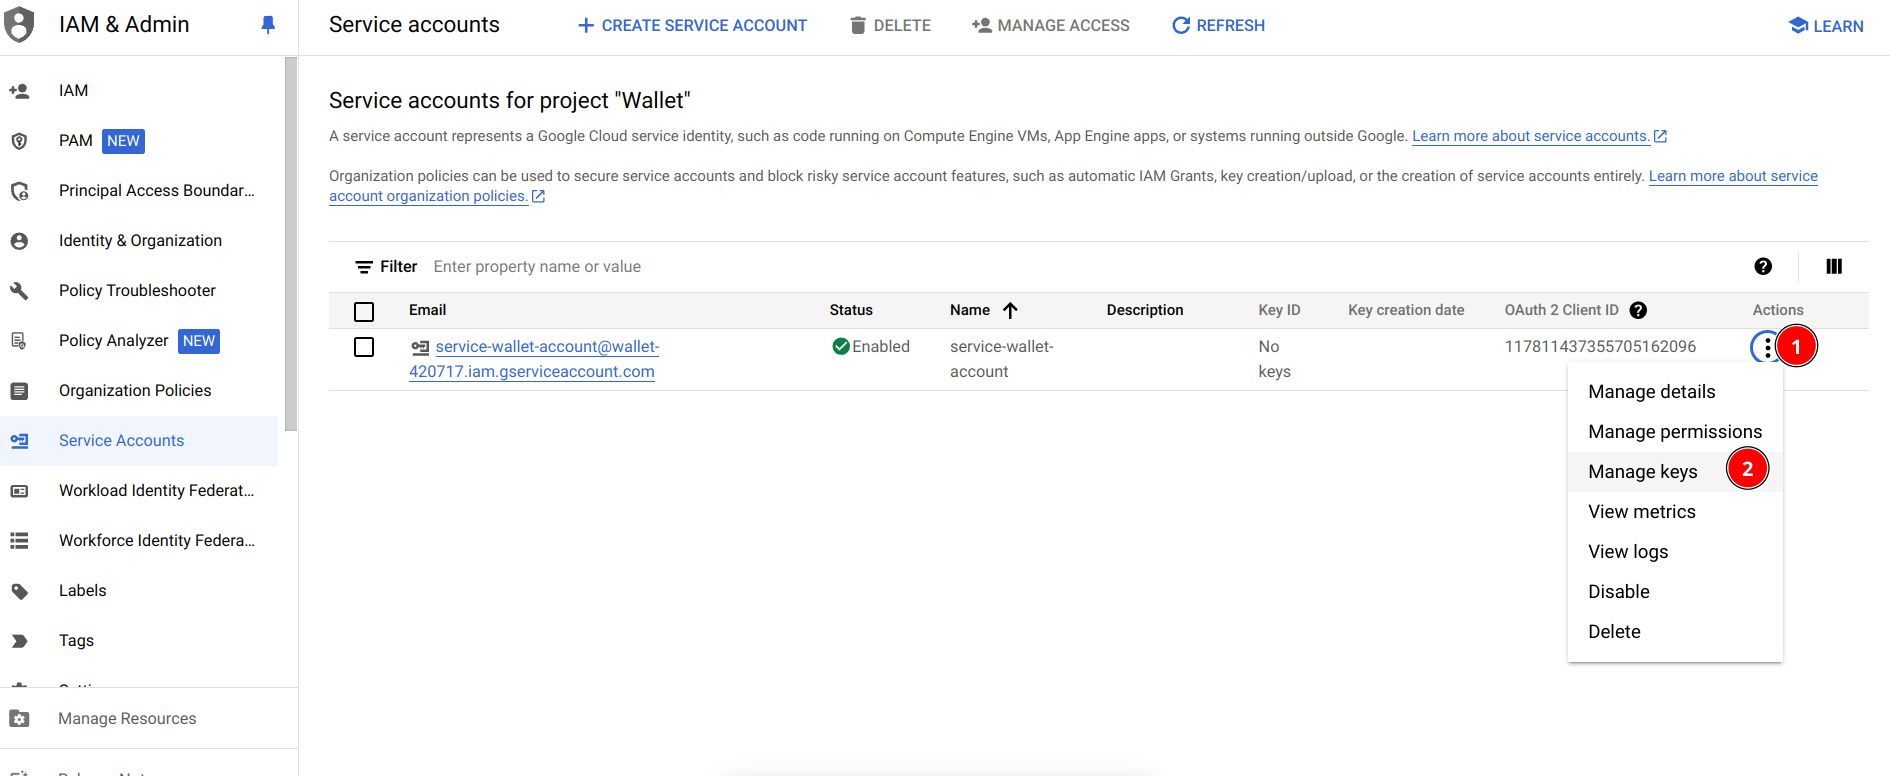Click the REFRESH button

pyautogui.click(x=1218, y=25)
